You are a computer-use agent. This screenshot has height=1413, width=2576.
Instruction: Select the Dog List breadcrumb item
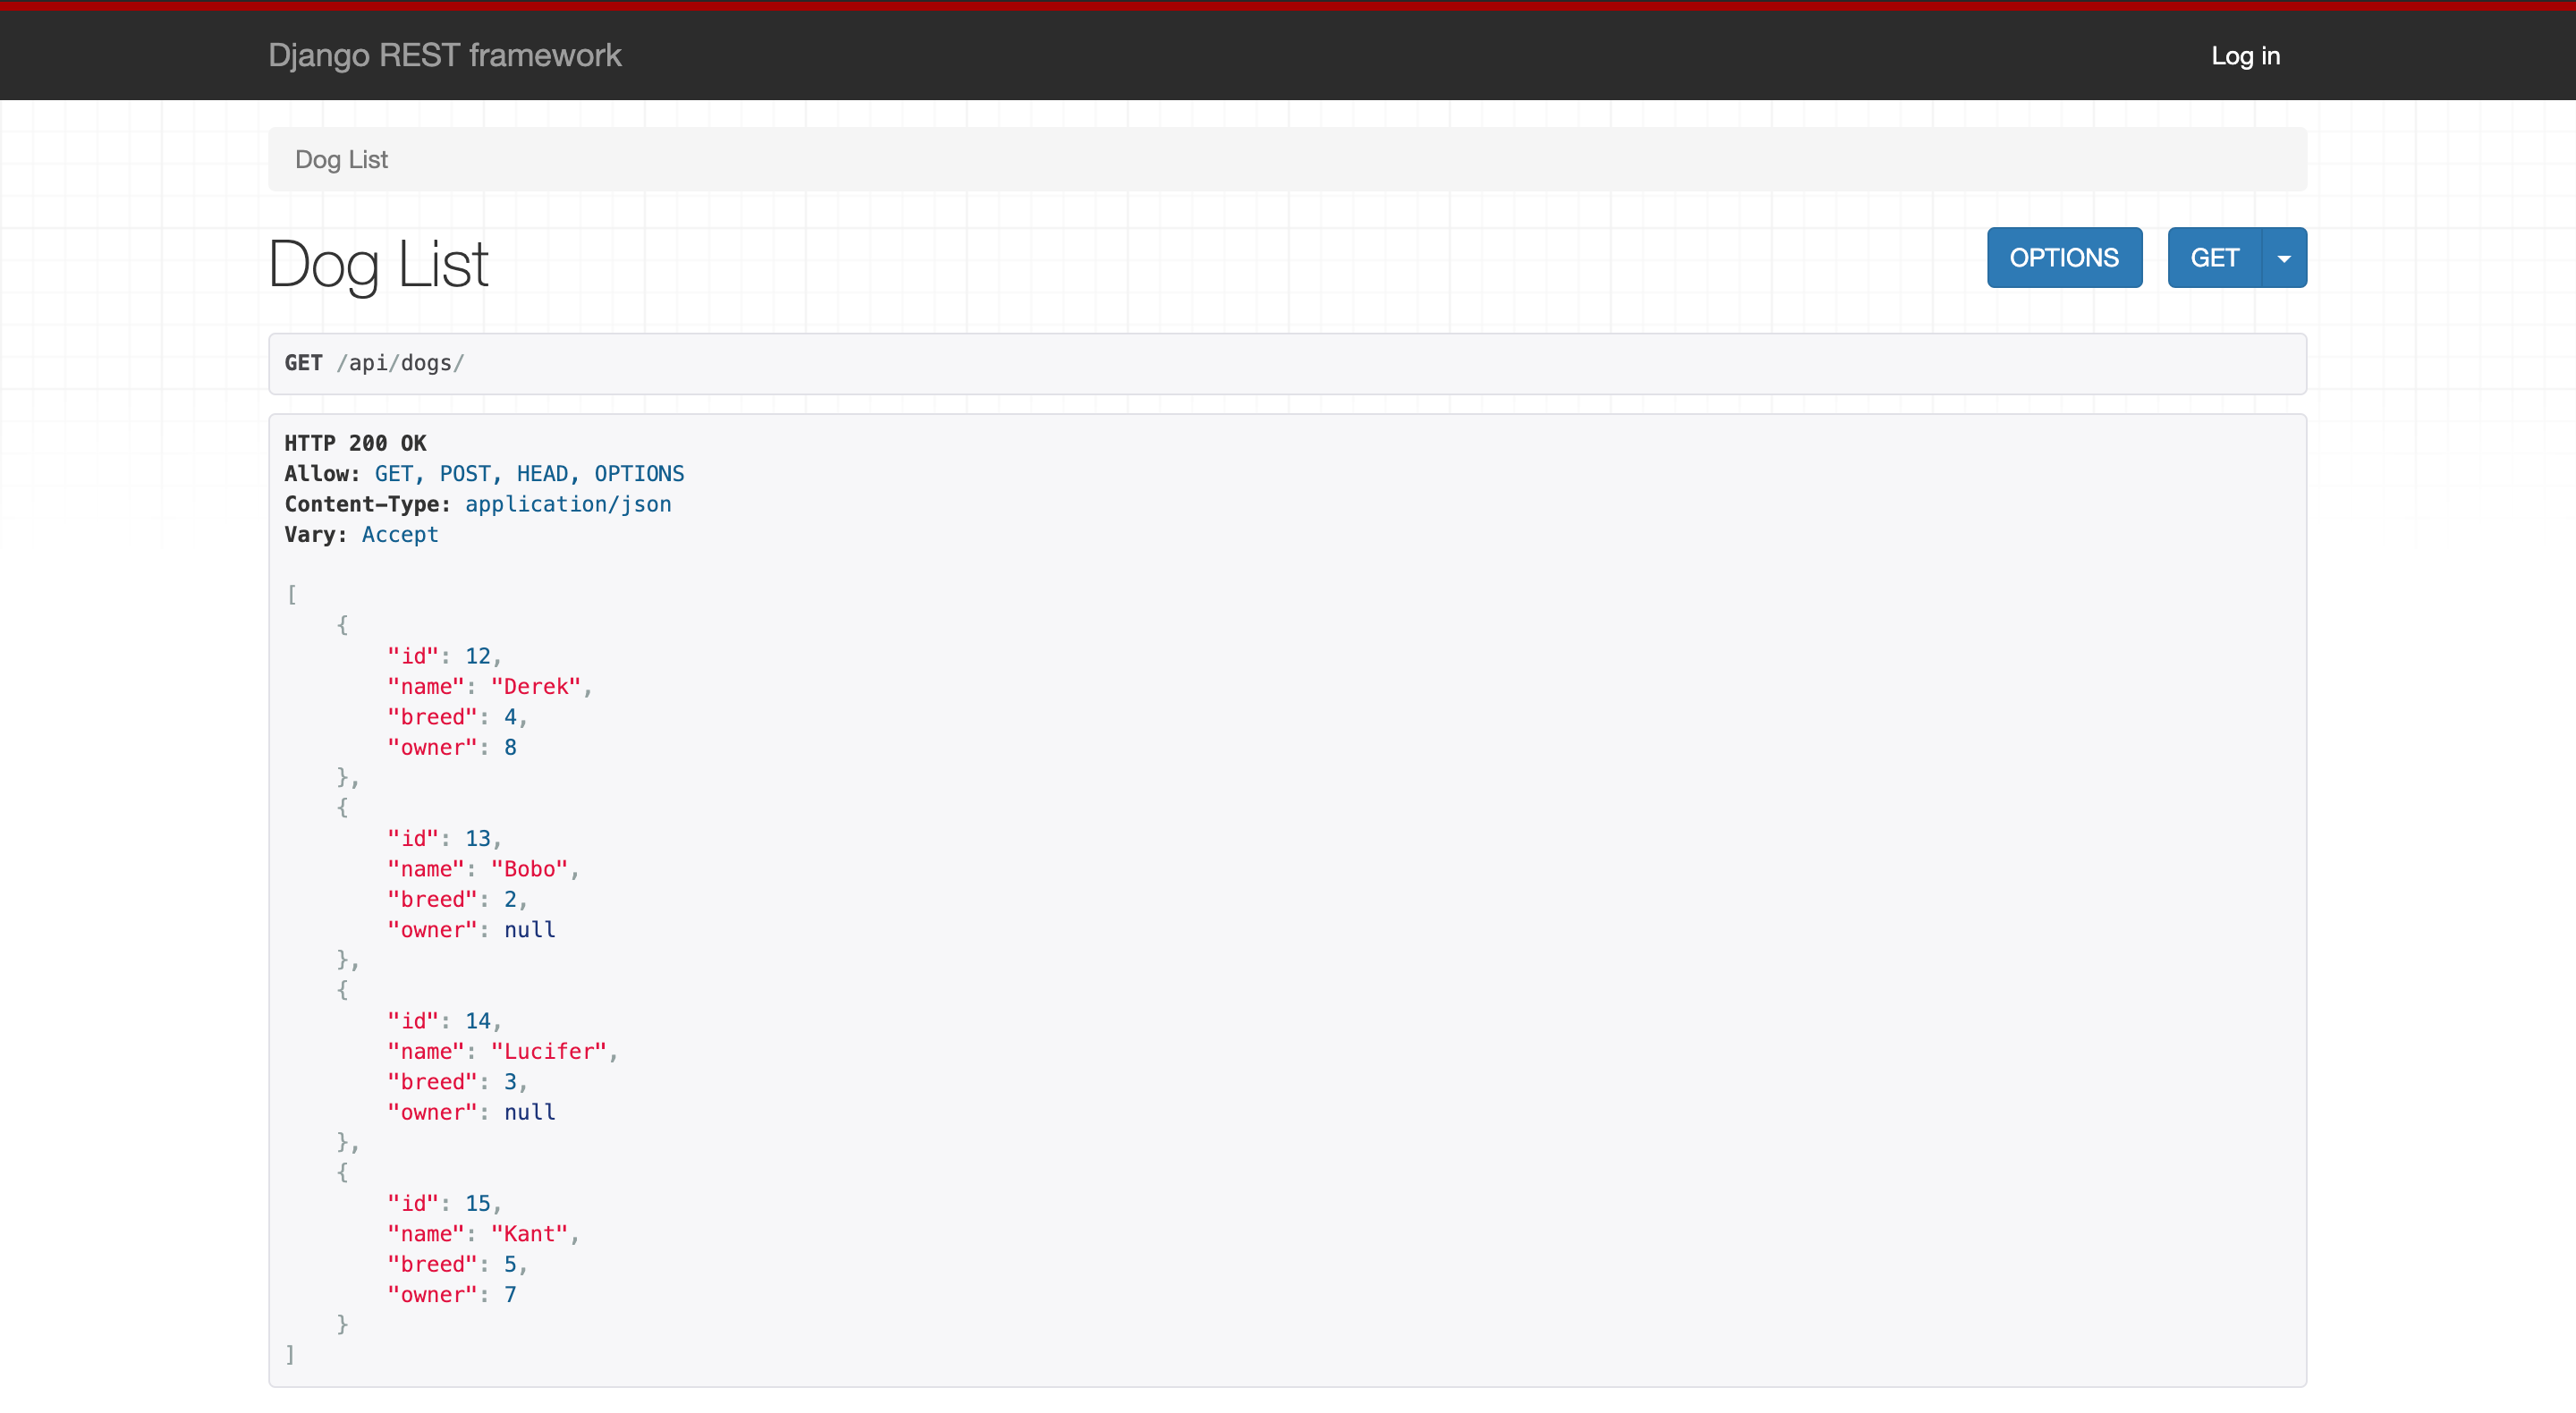tap(341, 159)
